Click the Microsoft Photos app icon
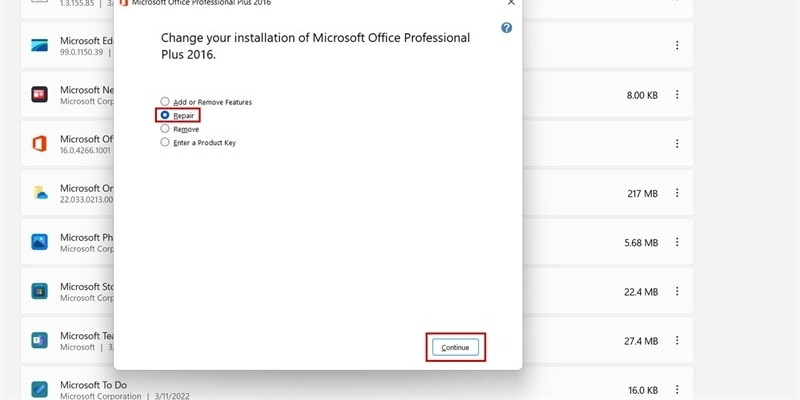The height and width of the screenshot is (400, 800). pyautogui.click(x=39, y=242)
